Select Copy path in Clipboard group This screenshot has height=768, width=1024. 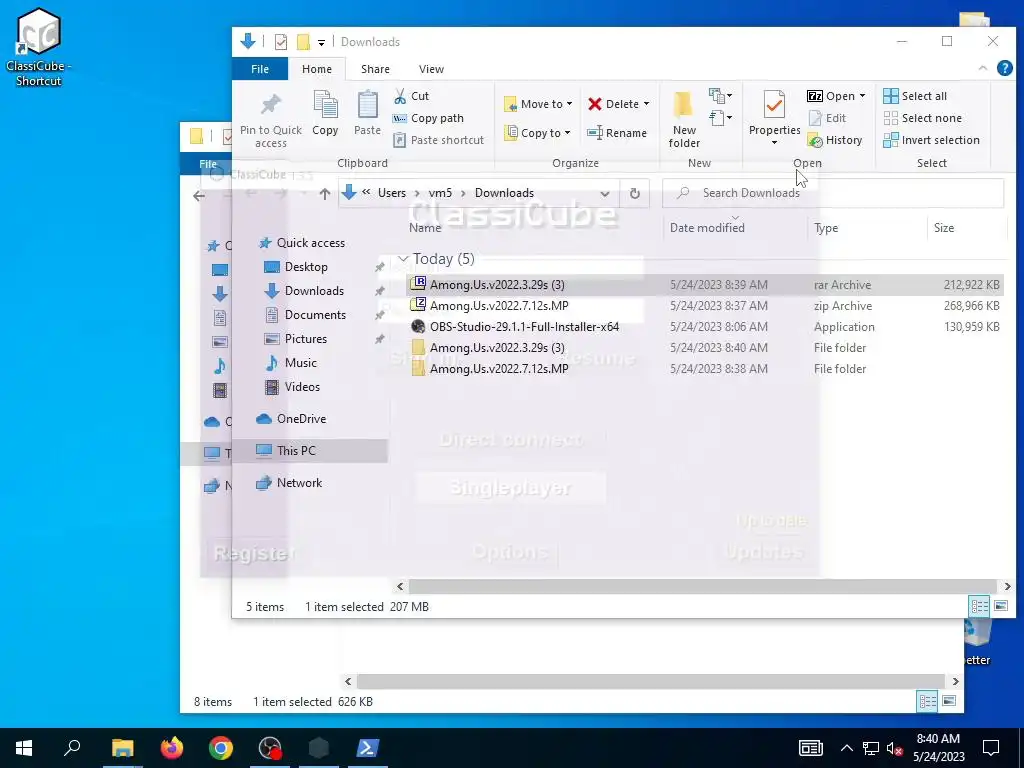click(428, 118)
